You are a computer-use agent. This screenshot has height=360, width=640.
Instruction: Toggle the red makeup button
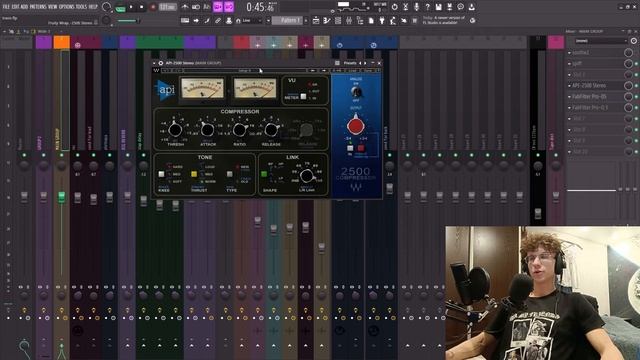point(361,148)
